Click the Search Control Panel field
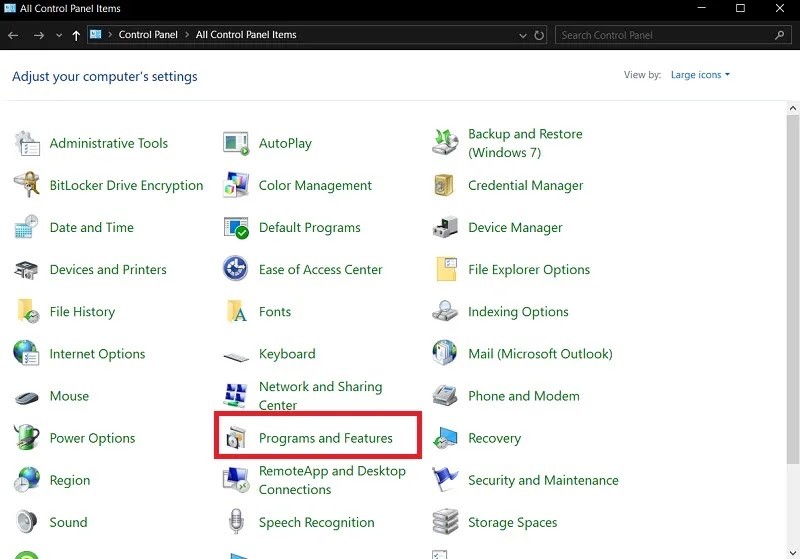The image size is (800, 559). point(673,35)
